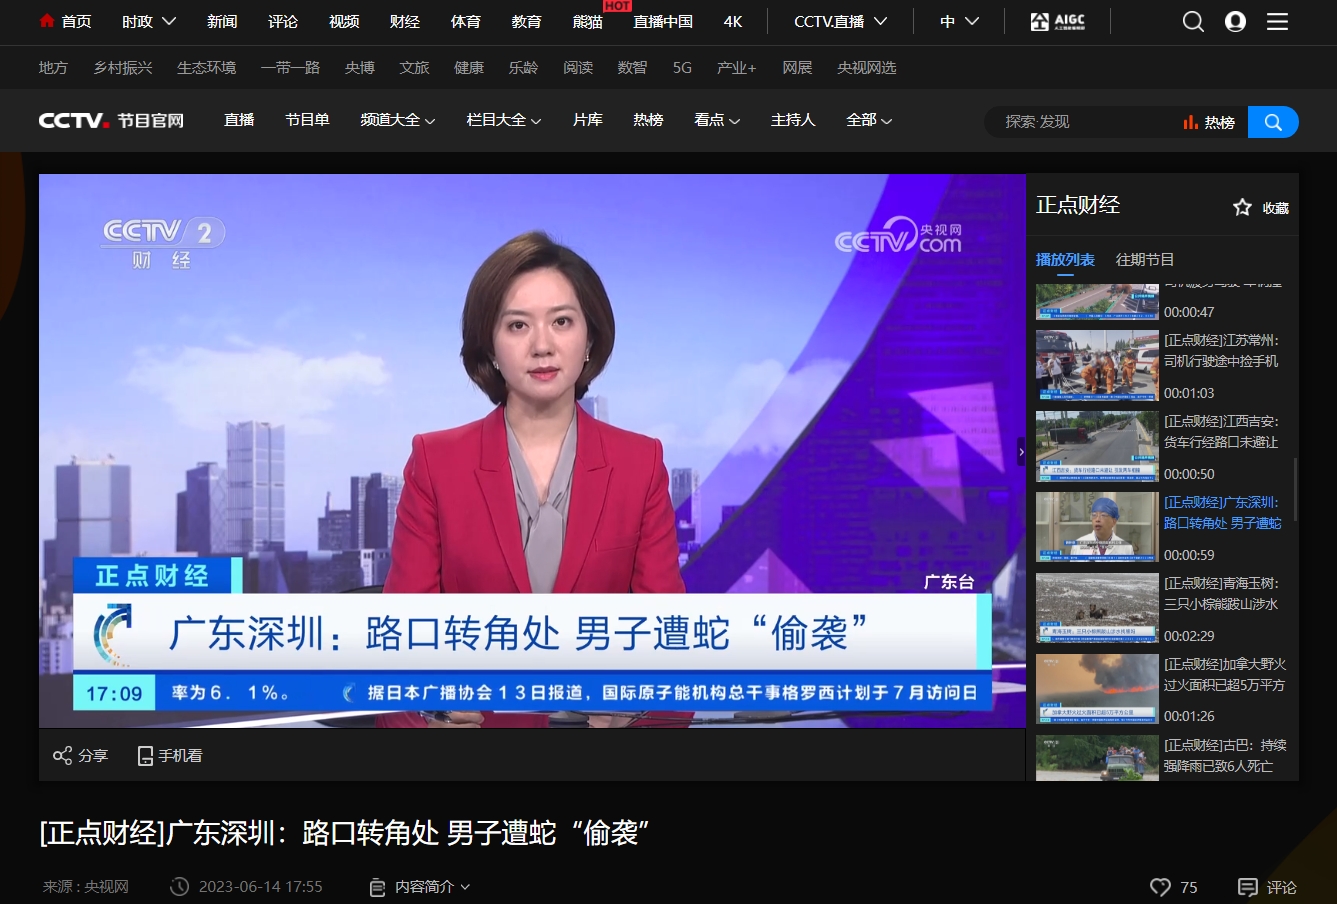
Task: Go to the 教育 section
Action: pyautogui.click(x=527, y=21)
